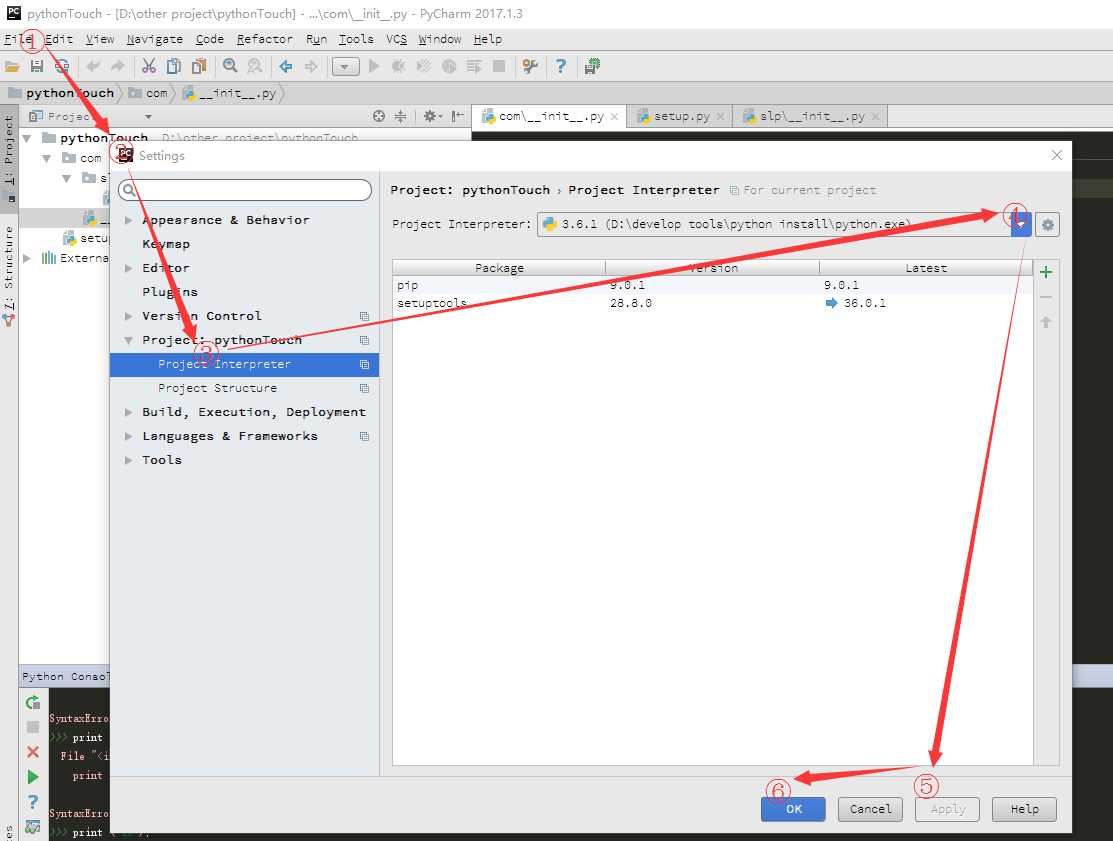Click the Copy toolbar icon
The image size is (1113, 841).
[x=173, y=67]
